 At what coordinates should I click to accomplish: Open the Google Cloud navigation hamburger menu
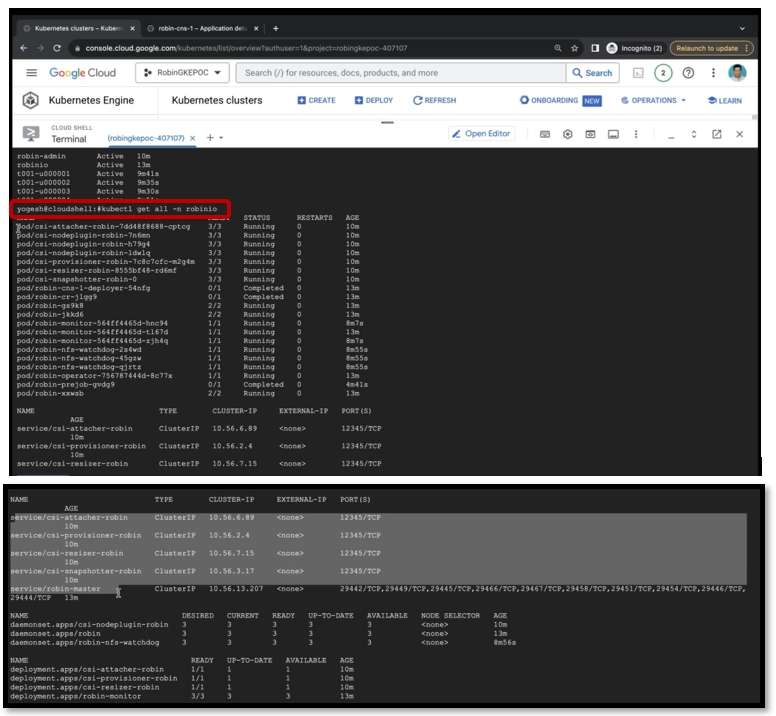(32, 73)
